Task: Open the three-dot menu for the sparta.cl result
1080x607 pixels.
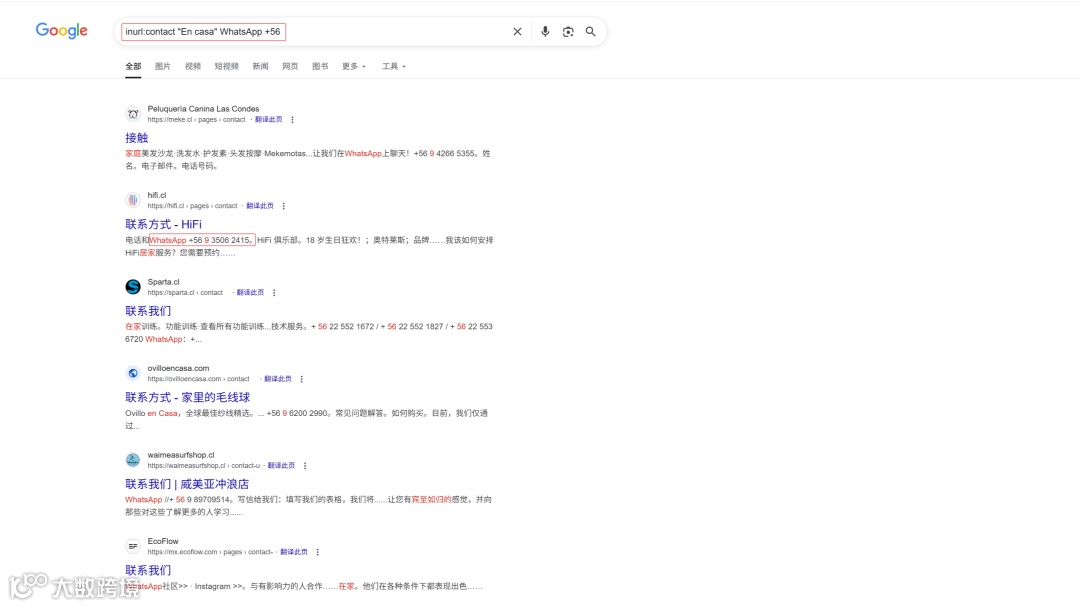Action: tap(274, 293)
